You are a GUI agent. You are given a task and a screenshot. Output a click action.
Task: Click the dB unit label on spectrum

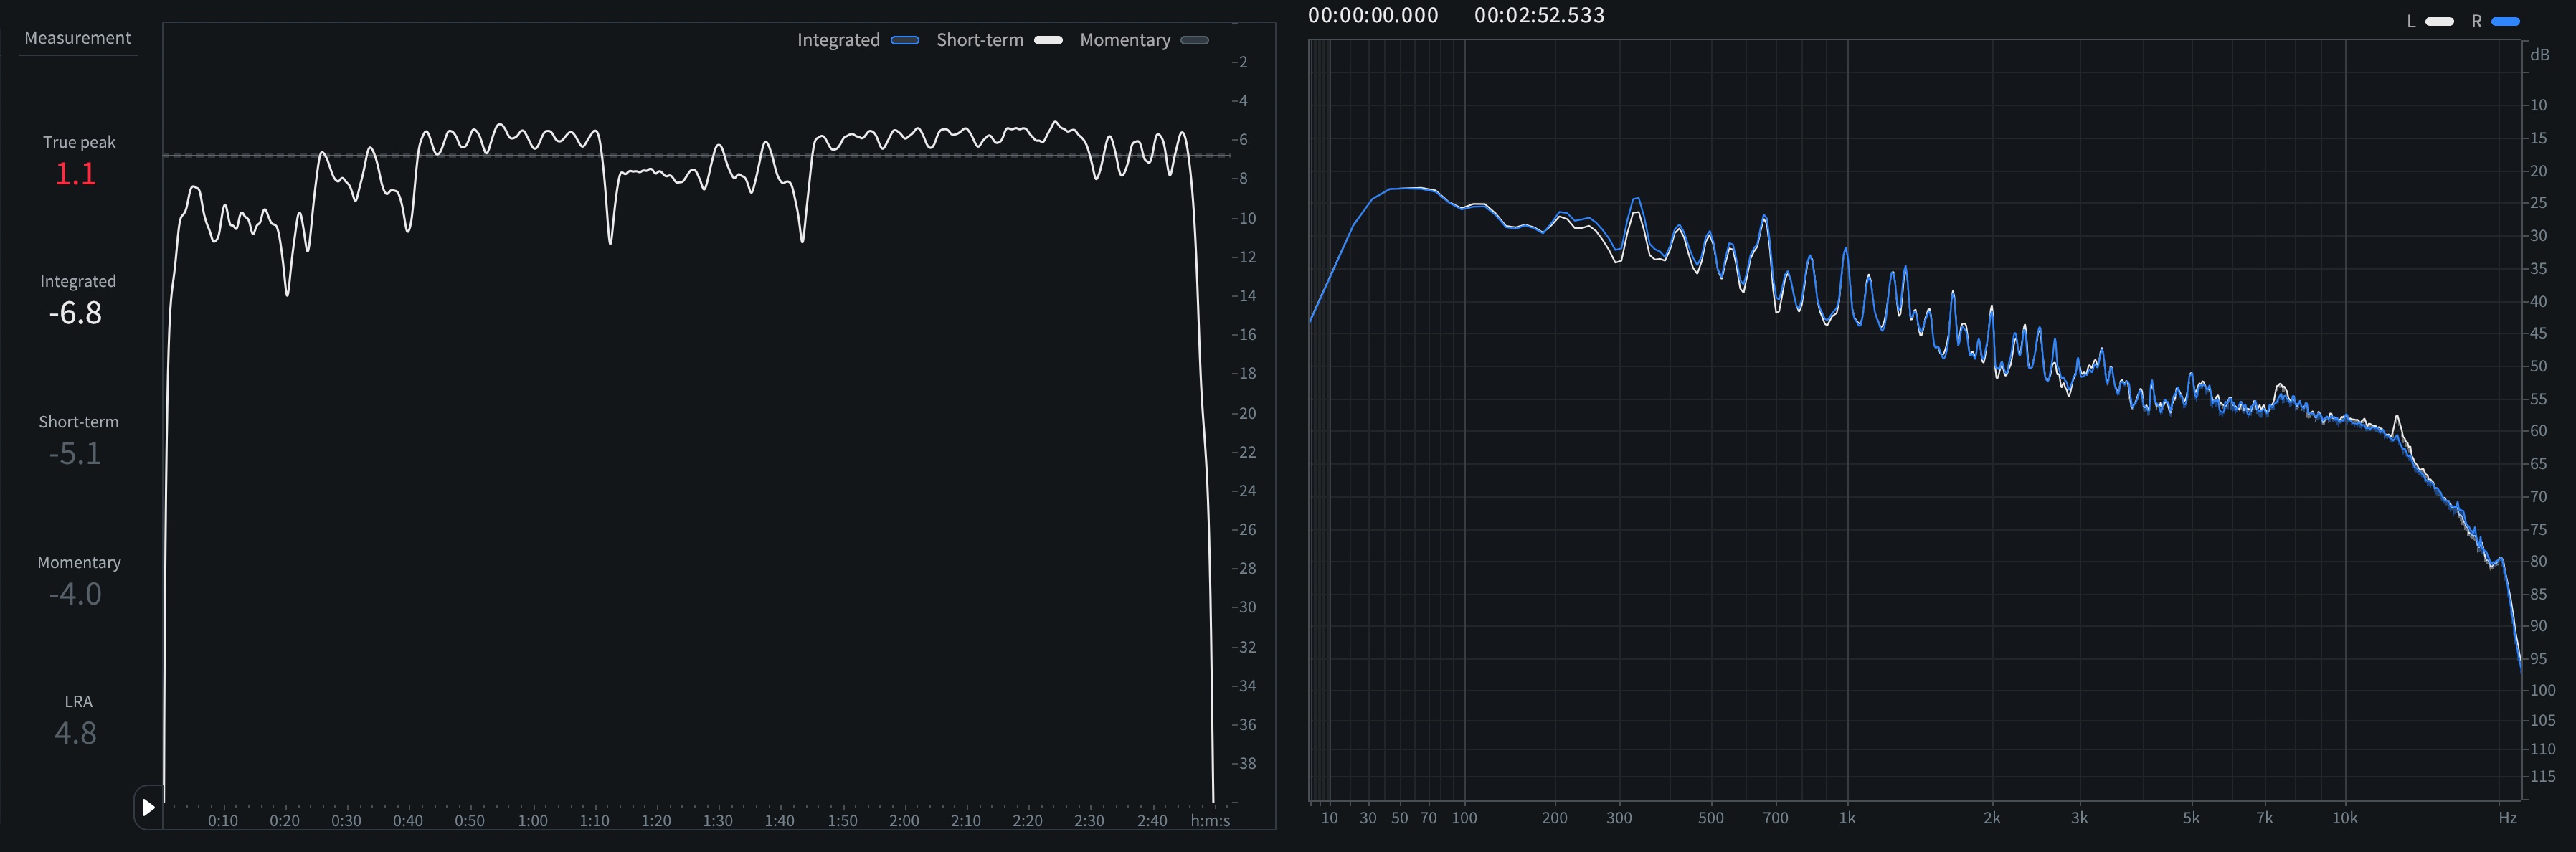(2540, 55)
